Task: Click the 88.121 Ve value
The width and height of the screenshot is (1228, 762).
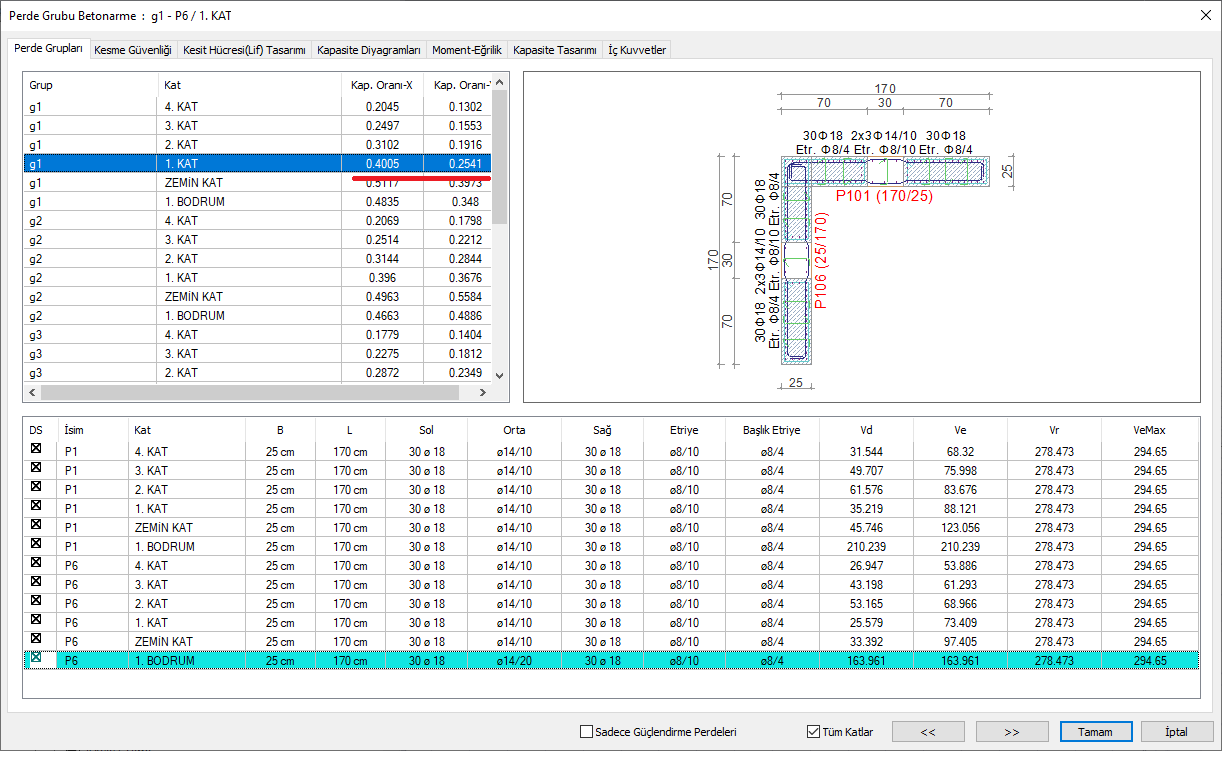Action: [961, 508]
